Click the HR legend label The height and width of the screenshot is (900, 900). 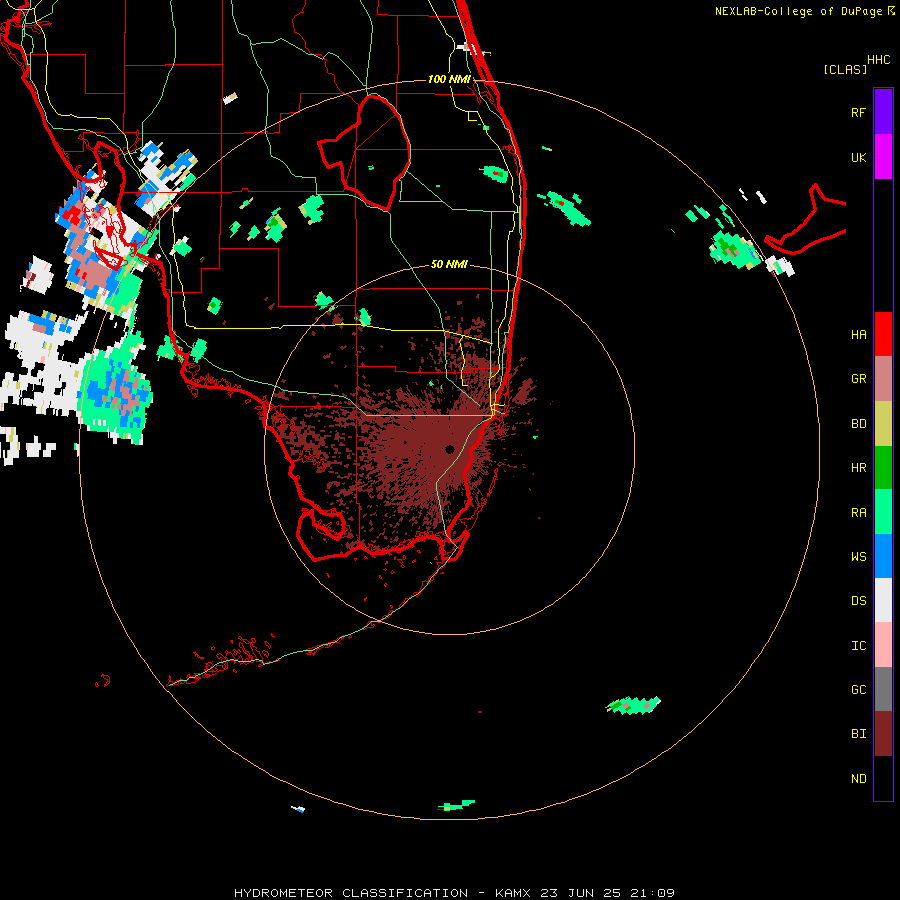[x=858, y=468]
